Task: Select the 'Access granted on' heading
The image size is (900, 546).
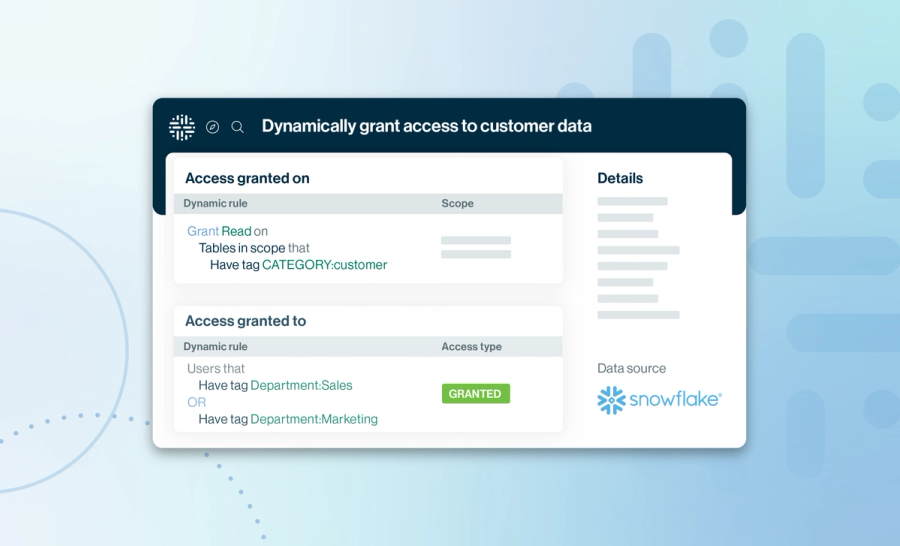Action: point(247,179)
